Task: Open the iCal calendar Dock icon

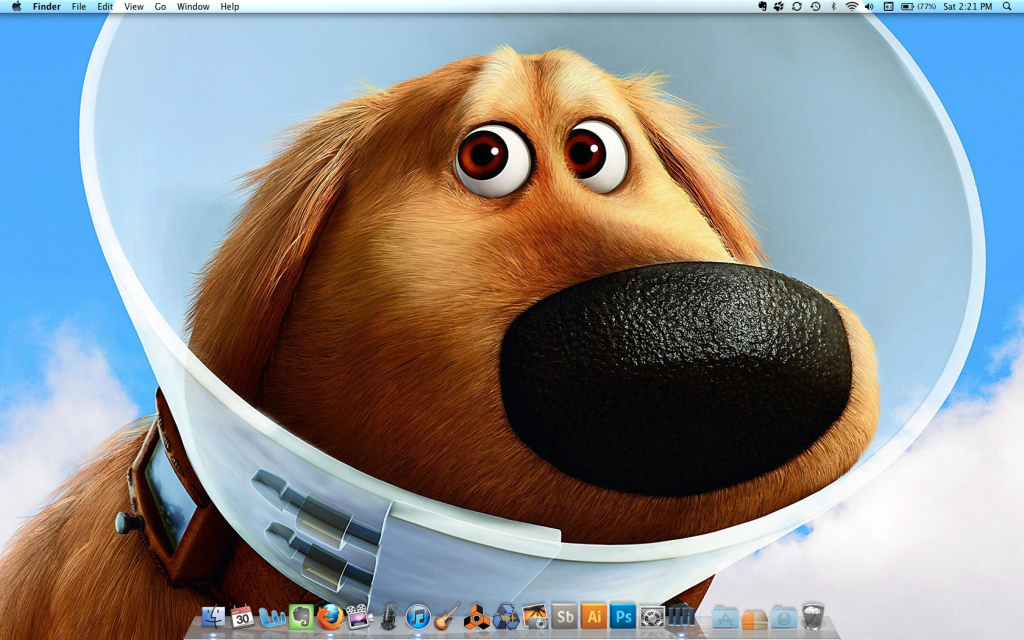Action: pos(242,616)
